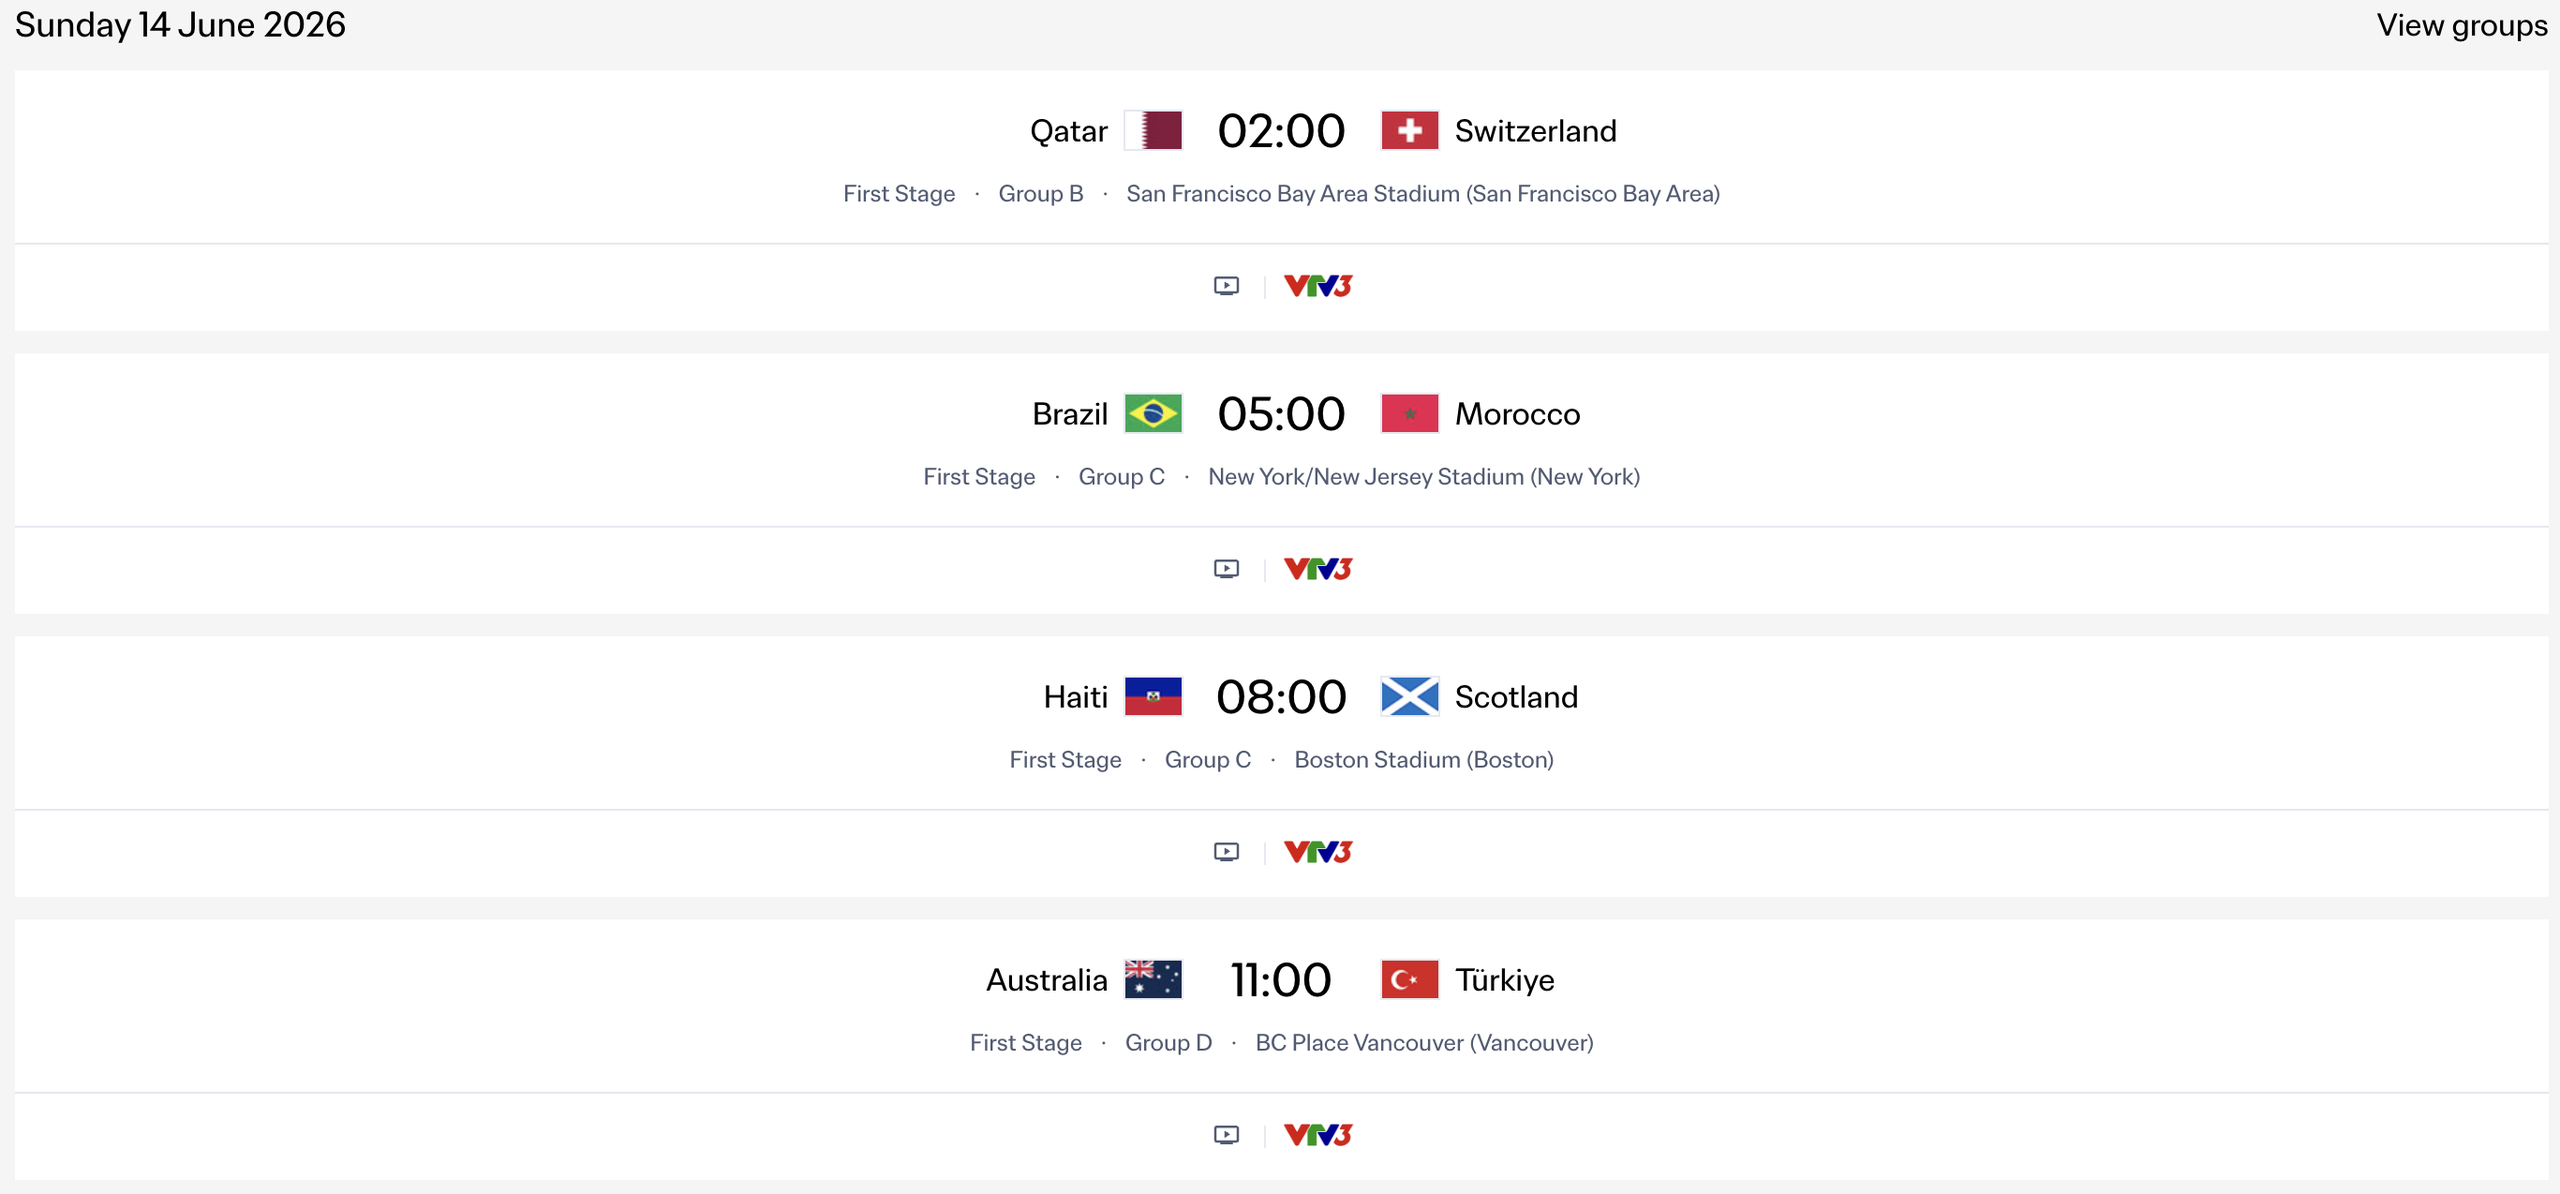Click the Australia flag
Screen dimensions: 2560x1194
click(1155, 980)
